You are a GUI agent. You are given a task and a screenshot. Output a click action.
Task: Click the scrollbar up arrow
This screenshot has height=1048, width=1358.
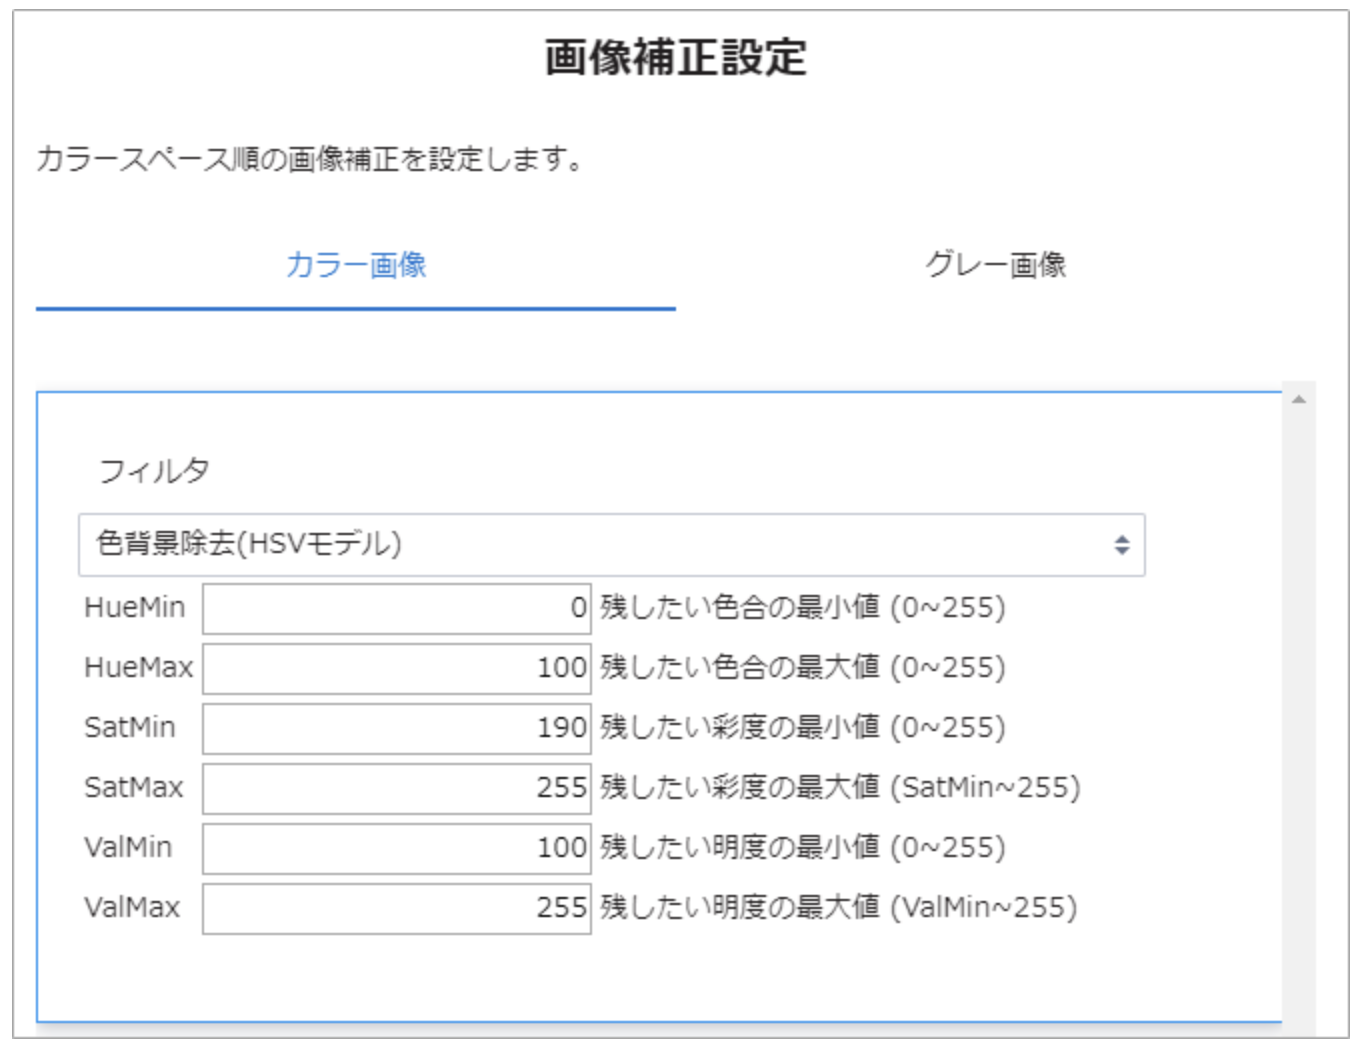(x=1298, y=400)
